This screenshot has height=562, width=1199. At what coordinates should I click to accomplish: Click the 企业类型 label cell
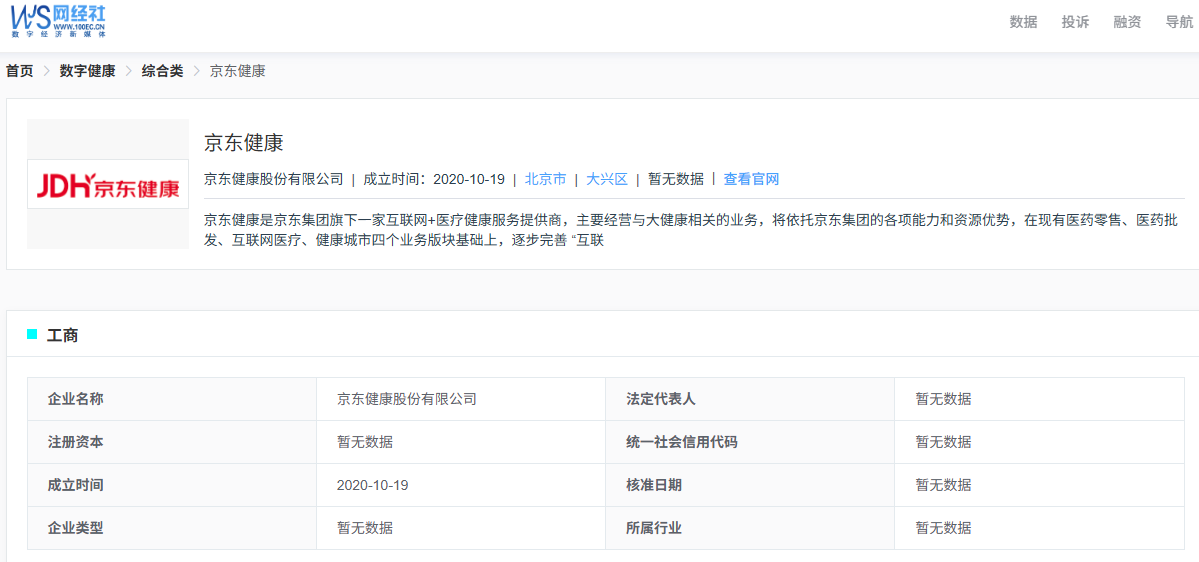[x=172, y=528]
